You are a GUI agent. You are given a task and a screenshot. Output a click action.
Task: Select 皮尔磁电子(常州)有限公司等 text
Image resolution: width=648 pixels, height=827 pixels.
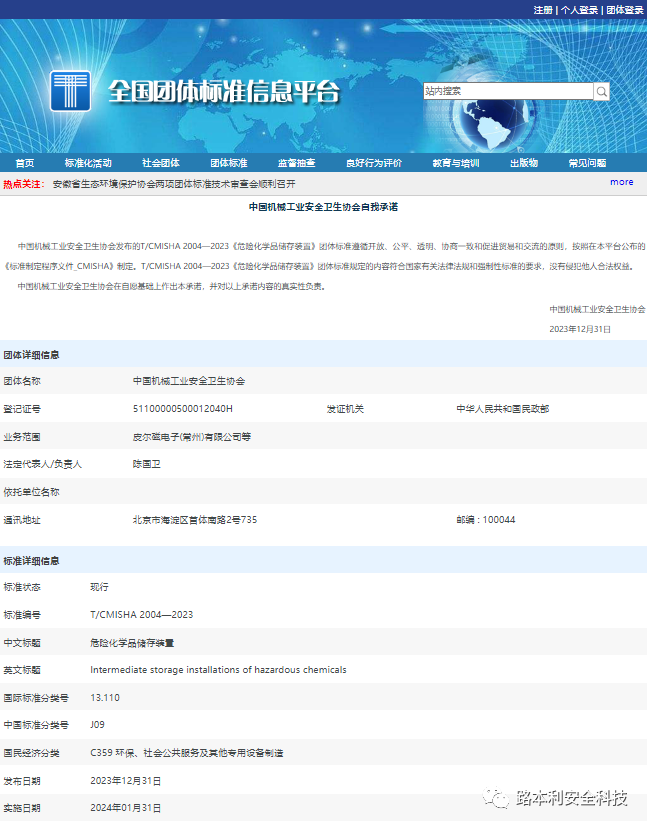[x=192, y=437]
